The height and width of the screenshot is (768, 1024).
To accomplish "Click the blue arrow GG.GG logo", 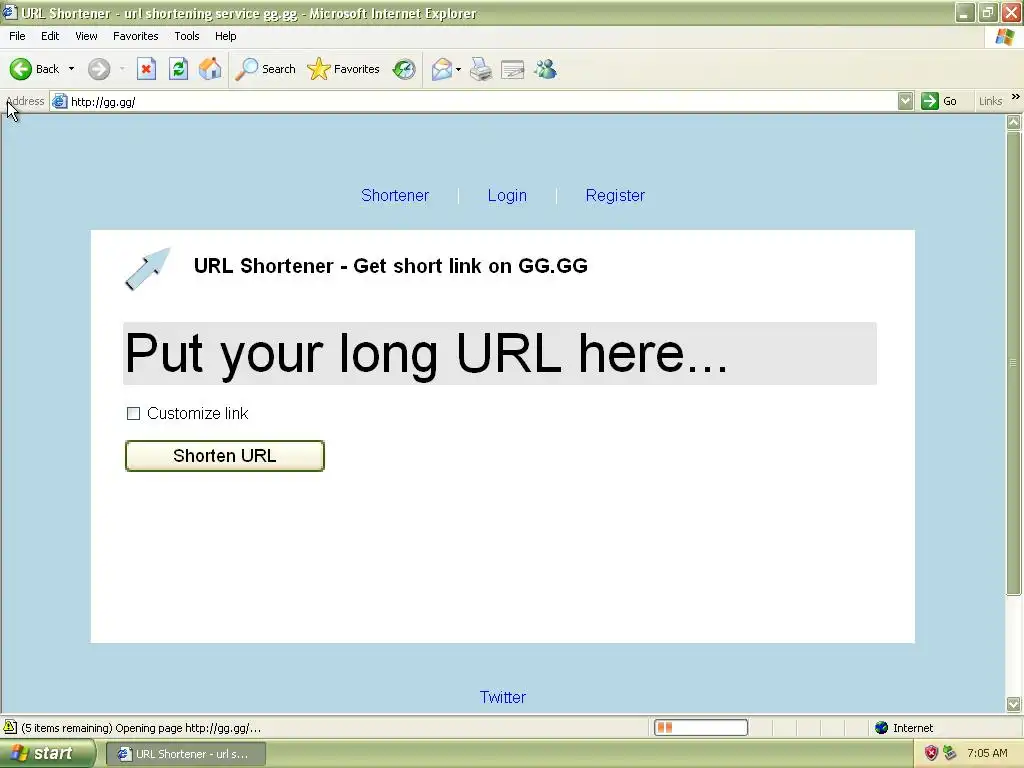I will [148, 268].
